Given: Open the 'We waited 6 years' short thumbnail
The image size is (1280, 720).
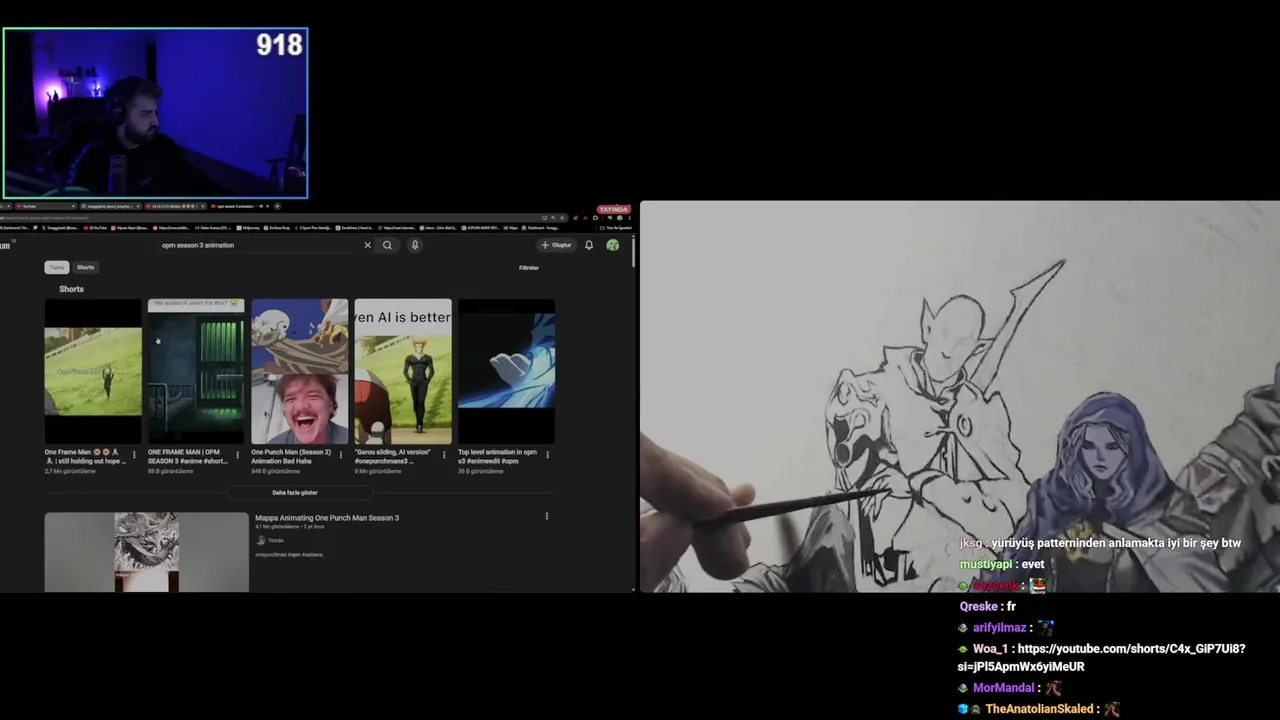Looking at the screenshot, I should tap(196, 371).
